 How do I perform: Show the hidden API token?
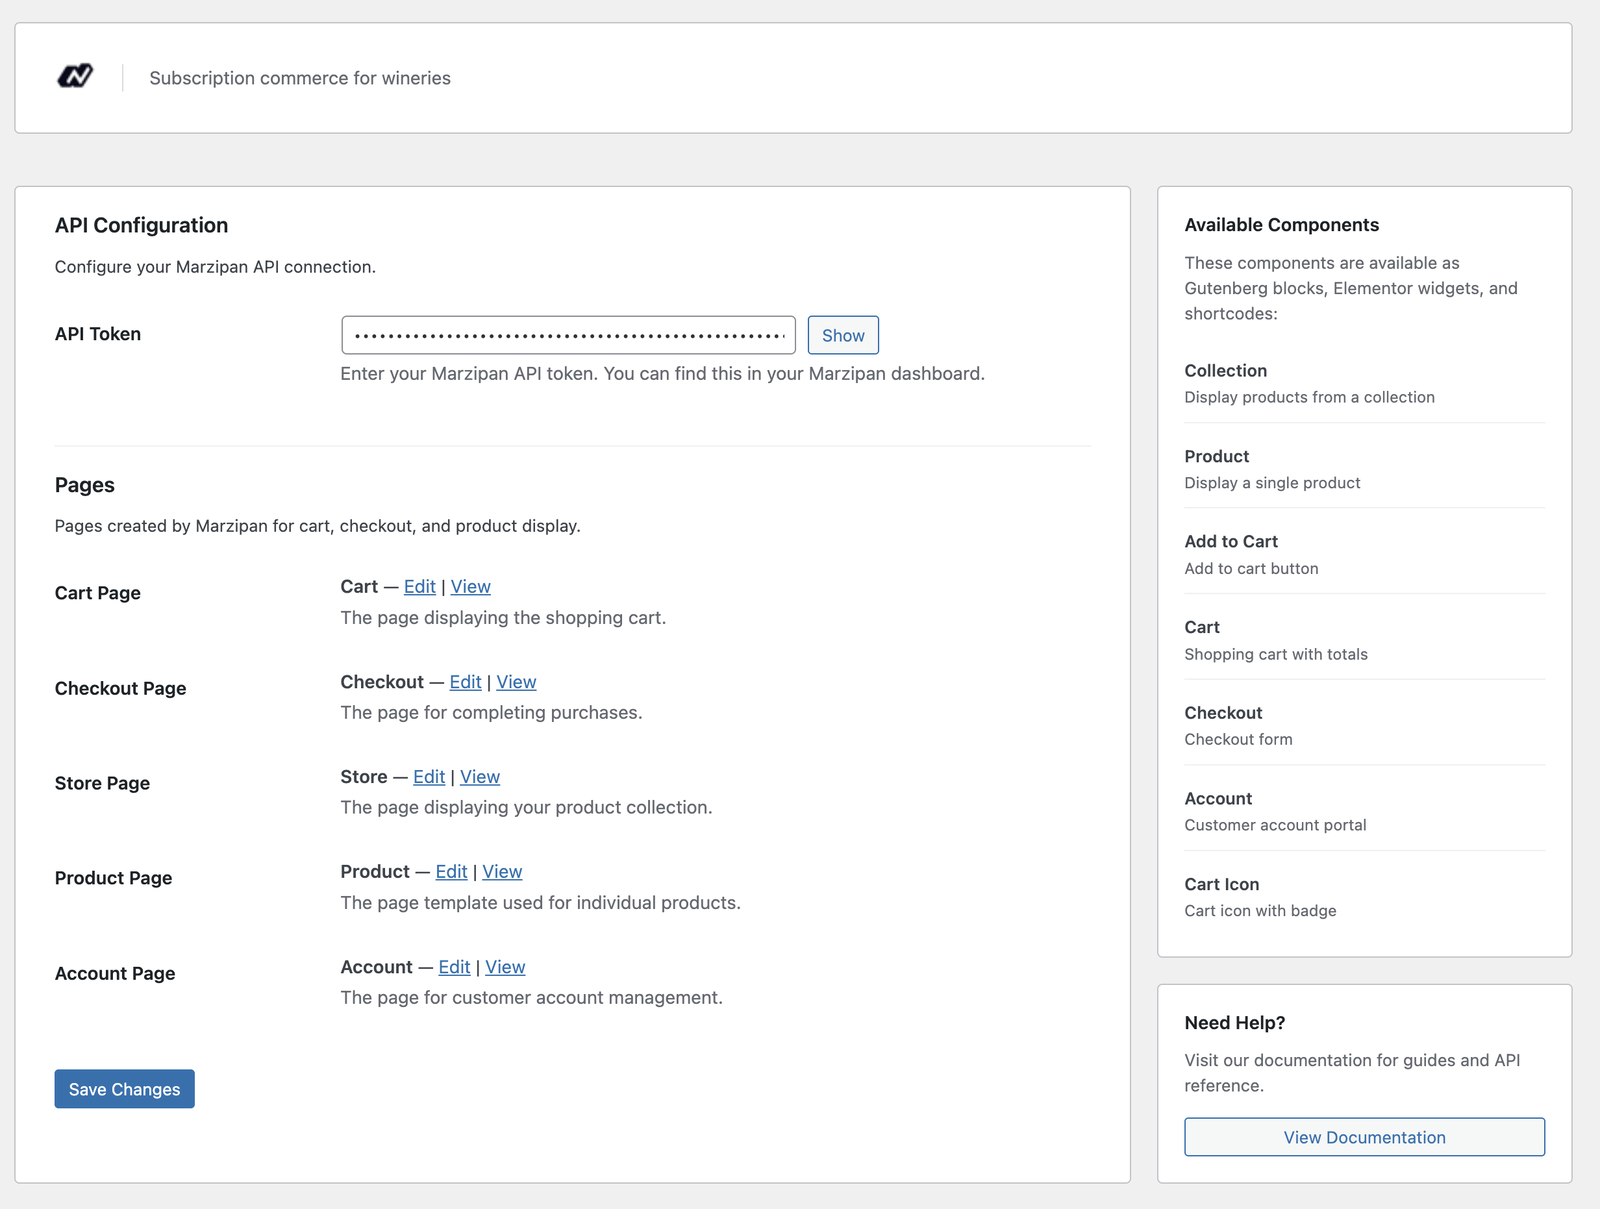pyautogui.click(x=843, y=335)
